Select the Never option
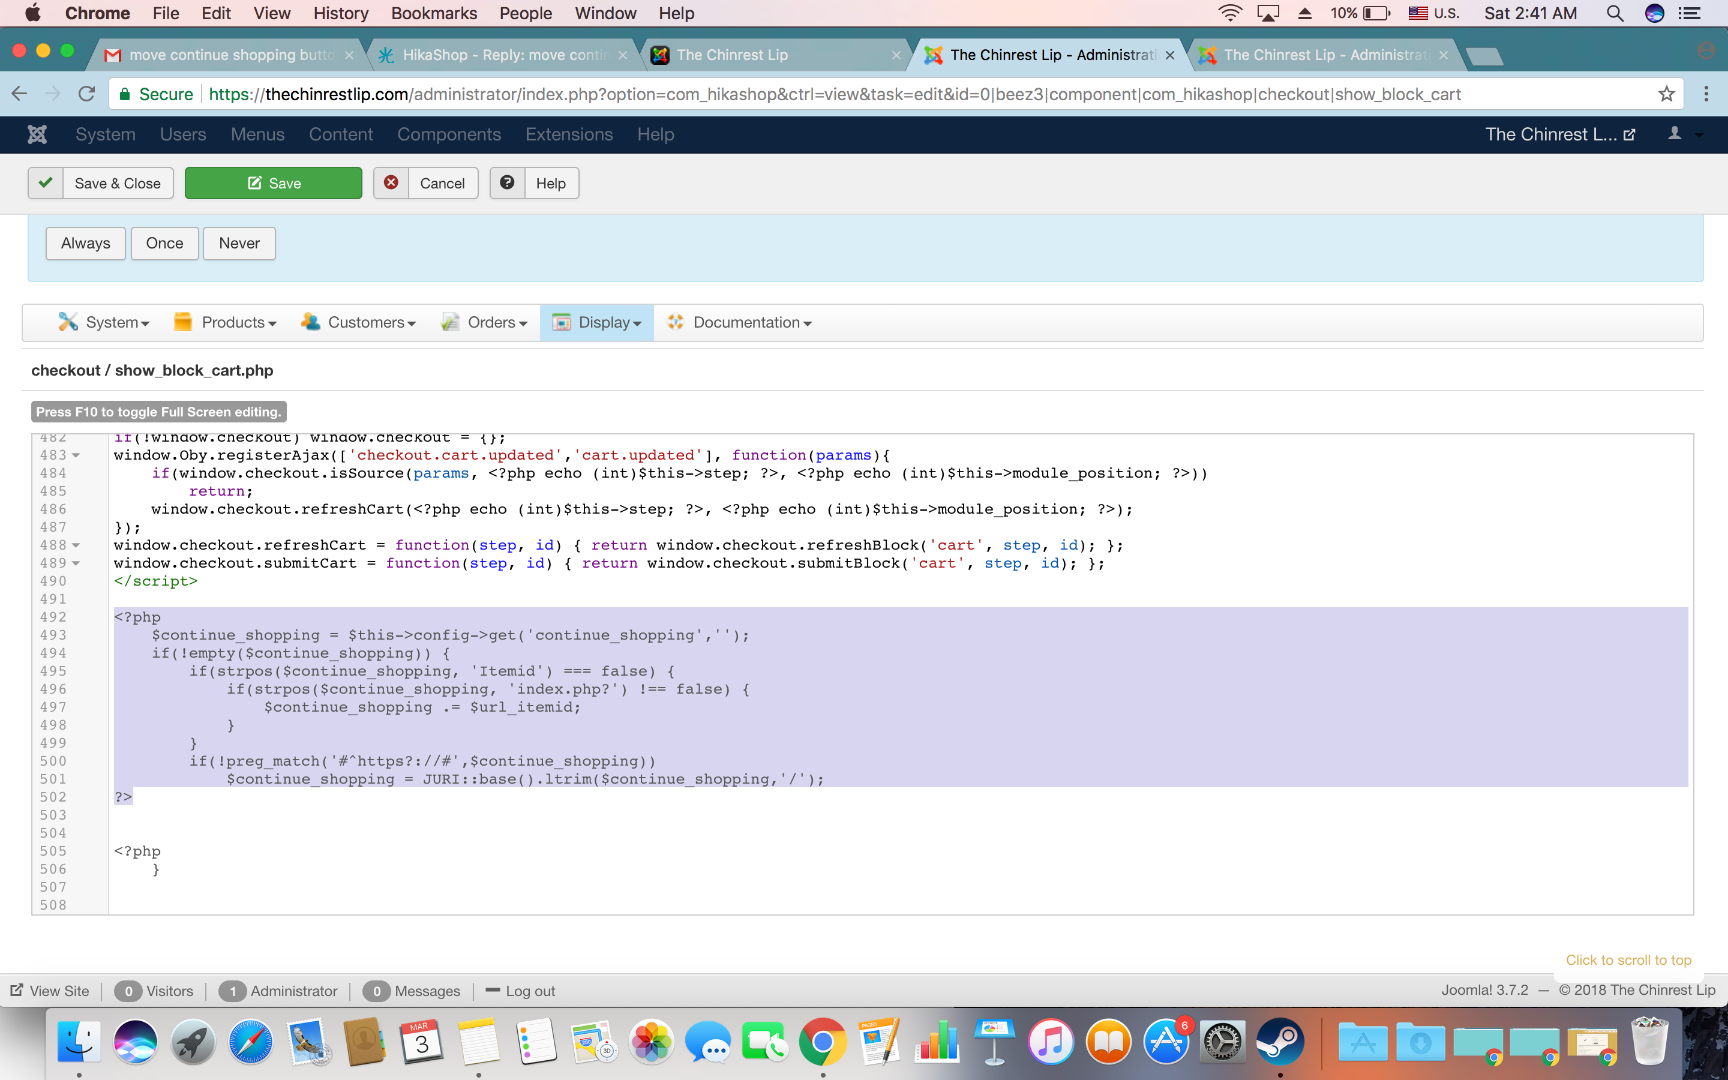This screenshot has width=1728, height=1080. click(x=239, y=243)
